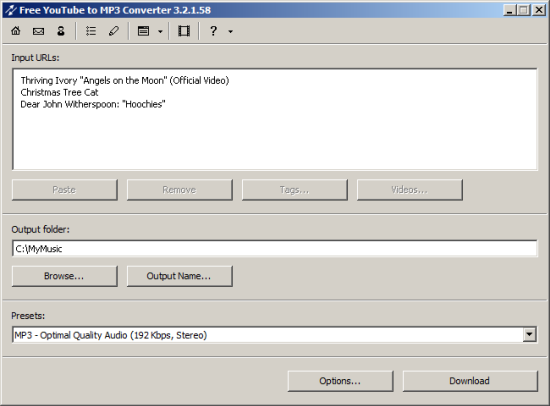The width and height of the screenshot is (550, 406).
Task: Open the list view toolbar icon
Action: tap(91, 31)
